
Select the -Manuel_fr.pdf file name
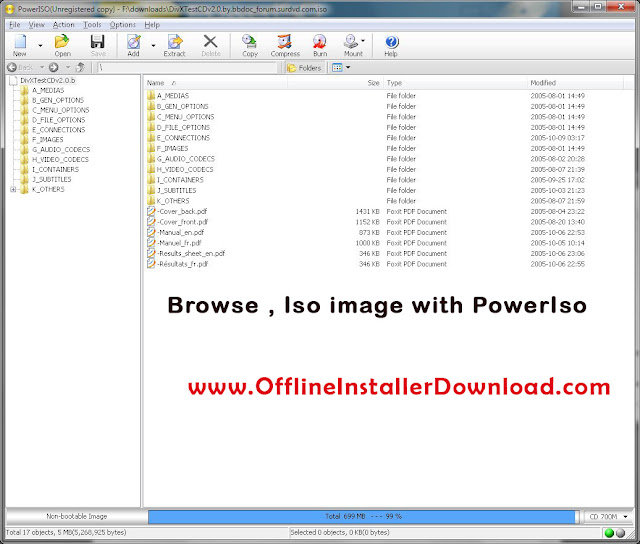pos(179,243)
